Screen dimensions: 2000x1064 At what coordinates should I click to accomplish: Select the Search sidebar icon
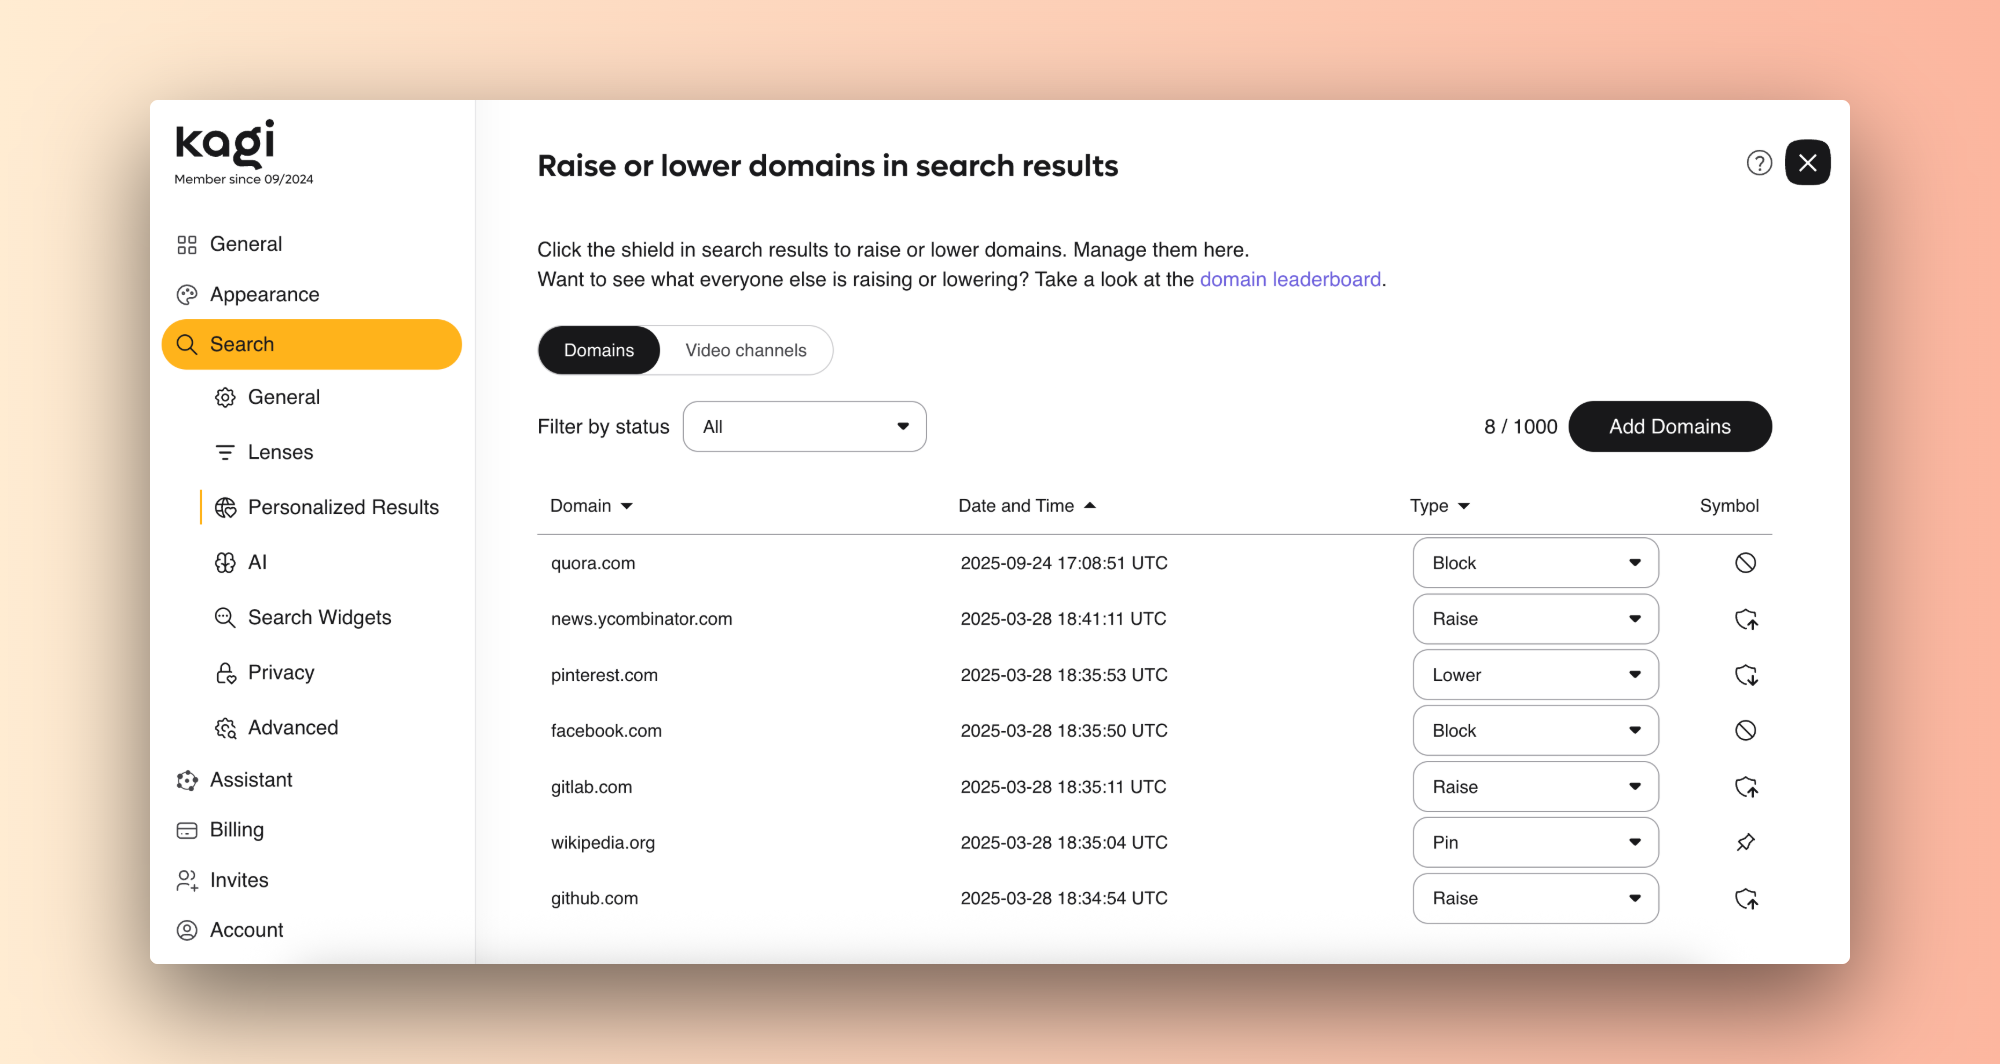188,344
